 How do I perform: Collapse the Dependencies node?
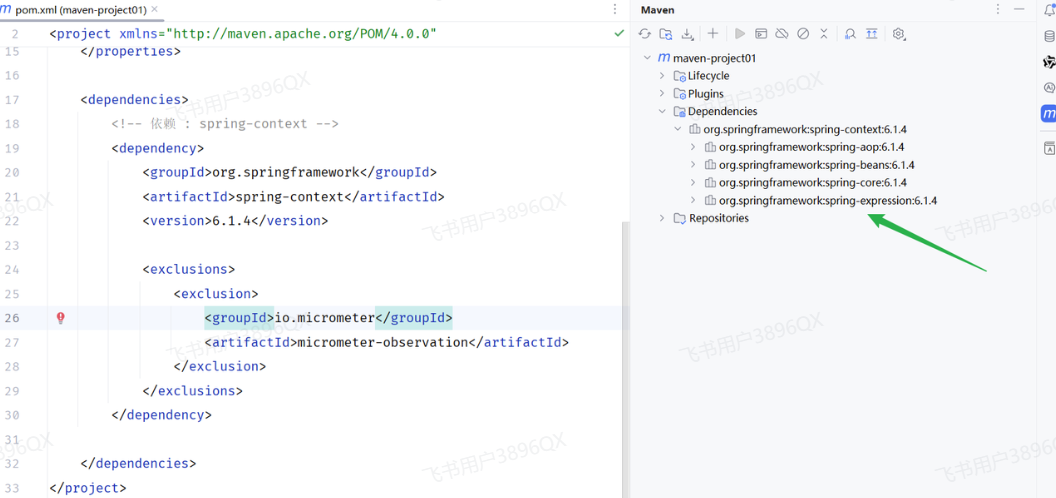click(x=662, y=111)
